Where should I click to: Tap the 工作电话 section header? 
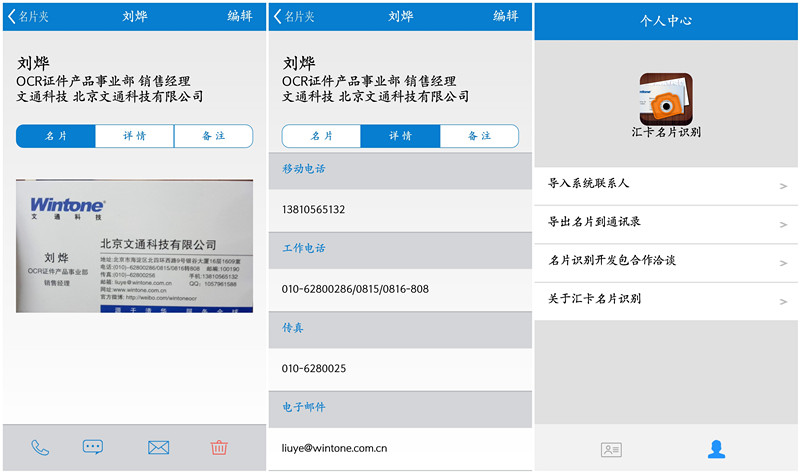401,251
